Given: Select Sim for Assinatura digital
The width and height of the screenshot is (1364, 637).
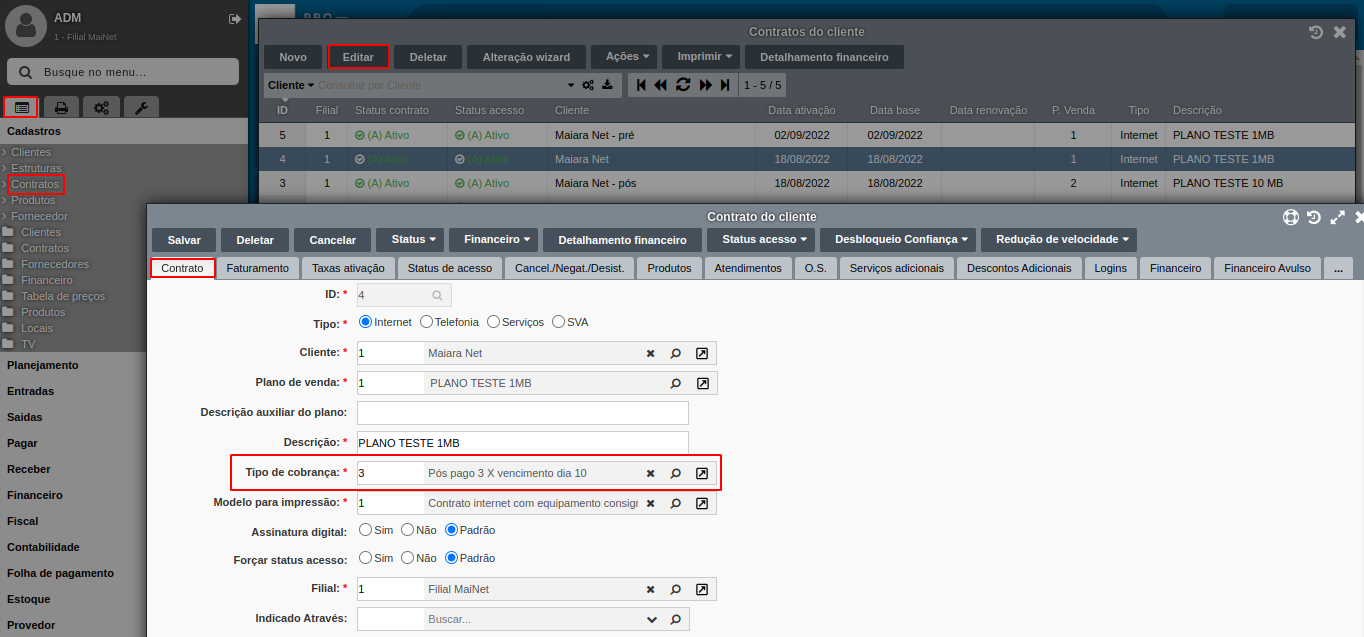Looking at the screenshot, I should click(x=366, y=530).
